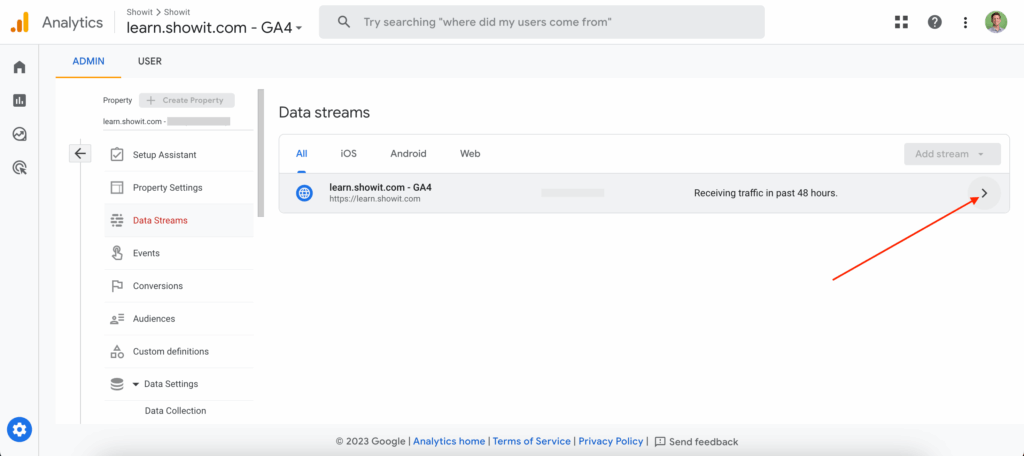Open Custom definitions in the admin menu
1024x456 pixels.
point(170,351)
